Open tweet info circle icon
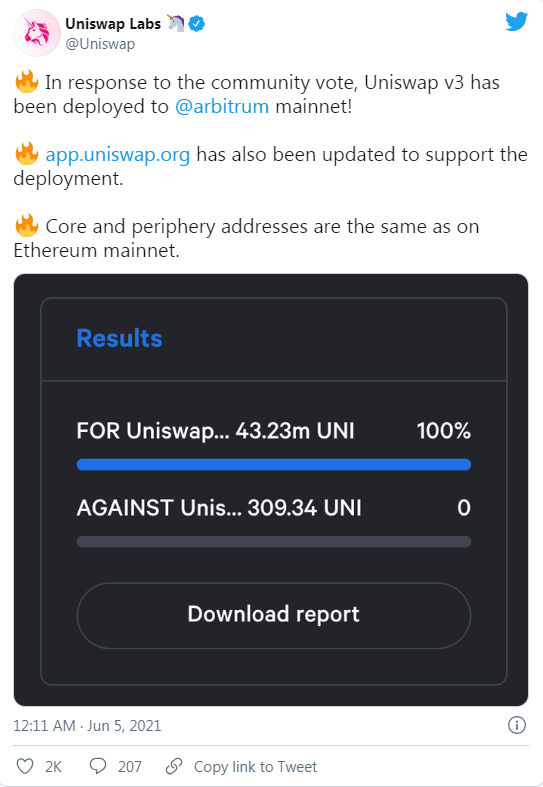 [x=517, y=725]
